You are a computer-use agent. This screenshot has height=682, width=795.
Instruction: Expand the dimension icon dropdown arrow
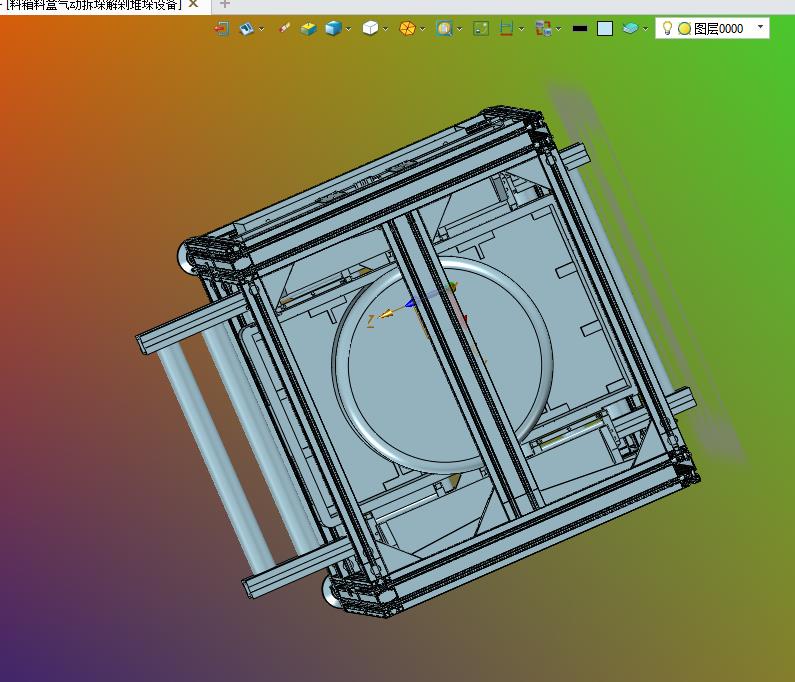[x=521, y=29]
